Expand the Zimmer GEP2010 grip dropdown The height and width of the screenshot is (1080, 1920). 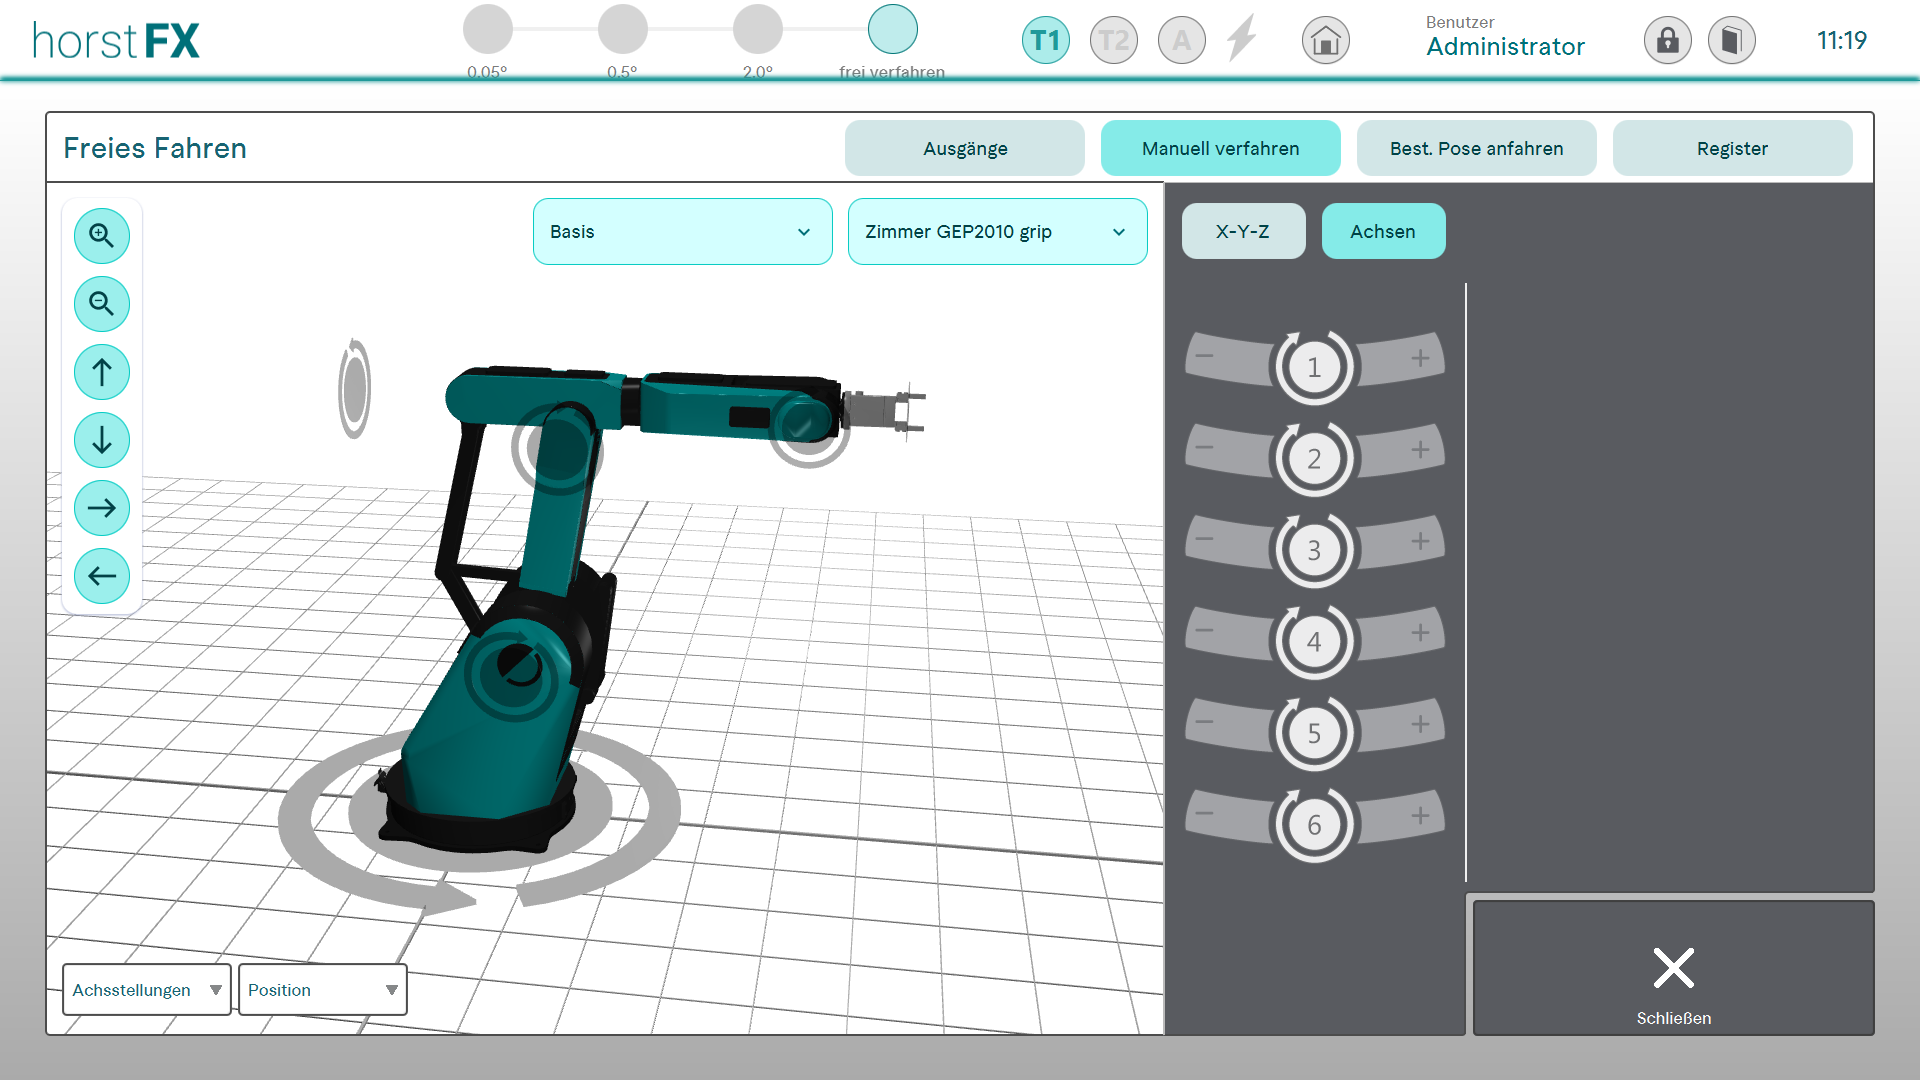pyautogui.click(x=997, y=232)
